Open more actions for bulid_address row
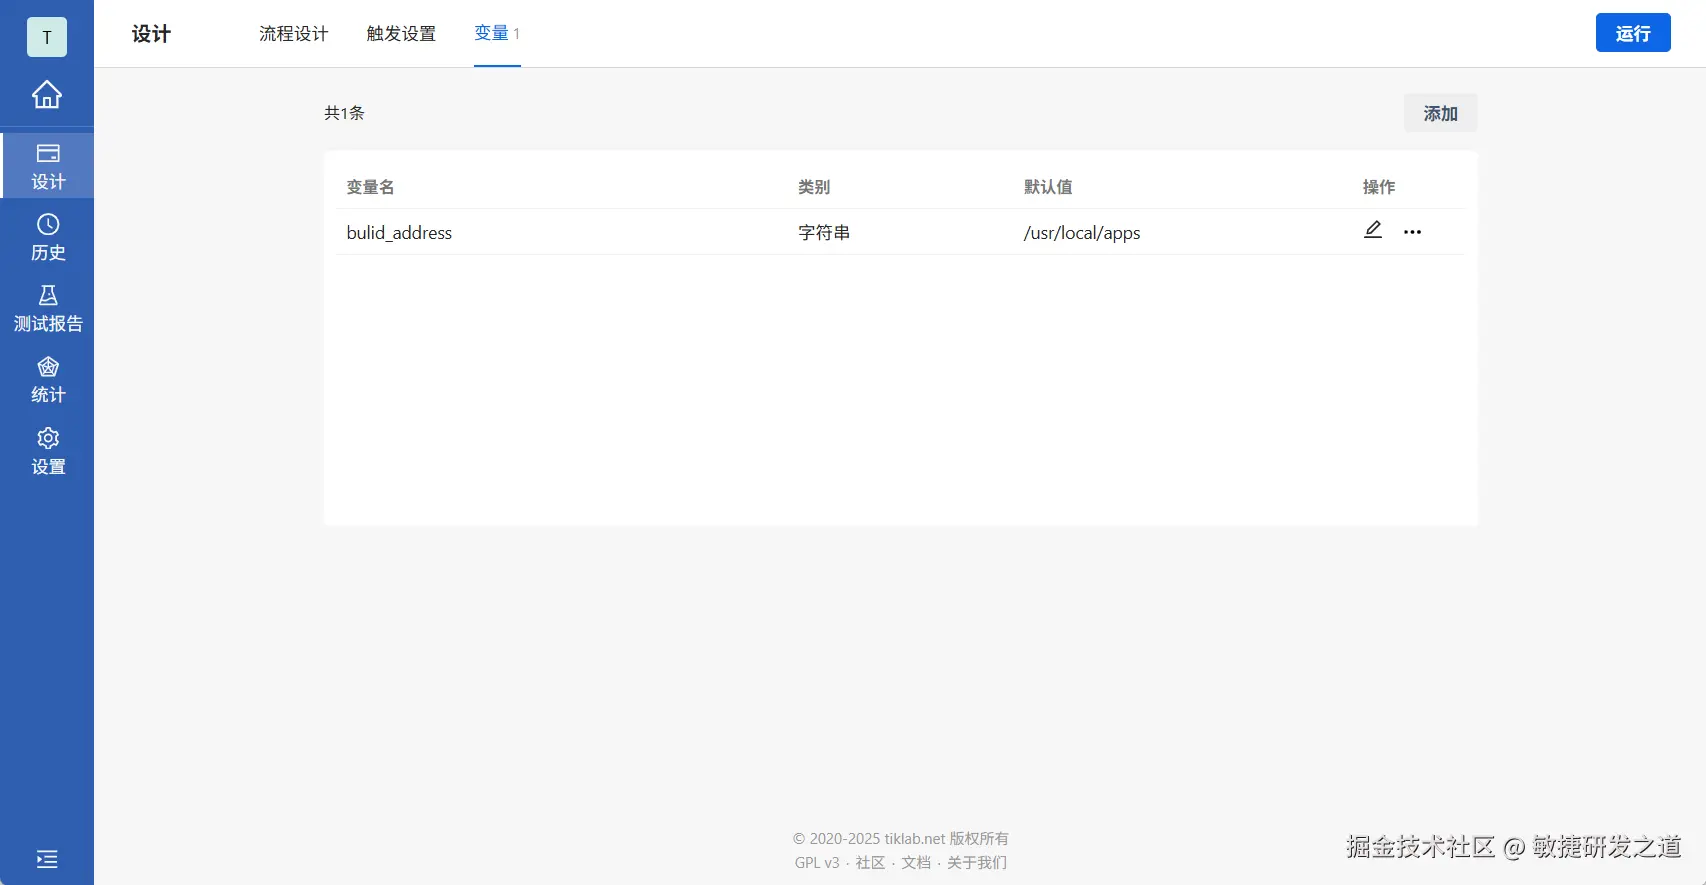The image size is (1706, 885). pos(1412,232)
